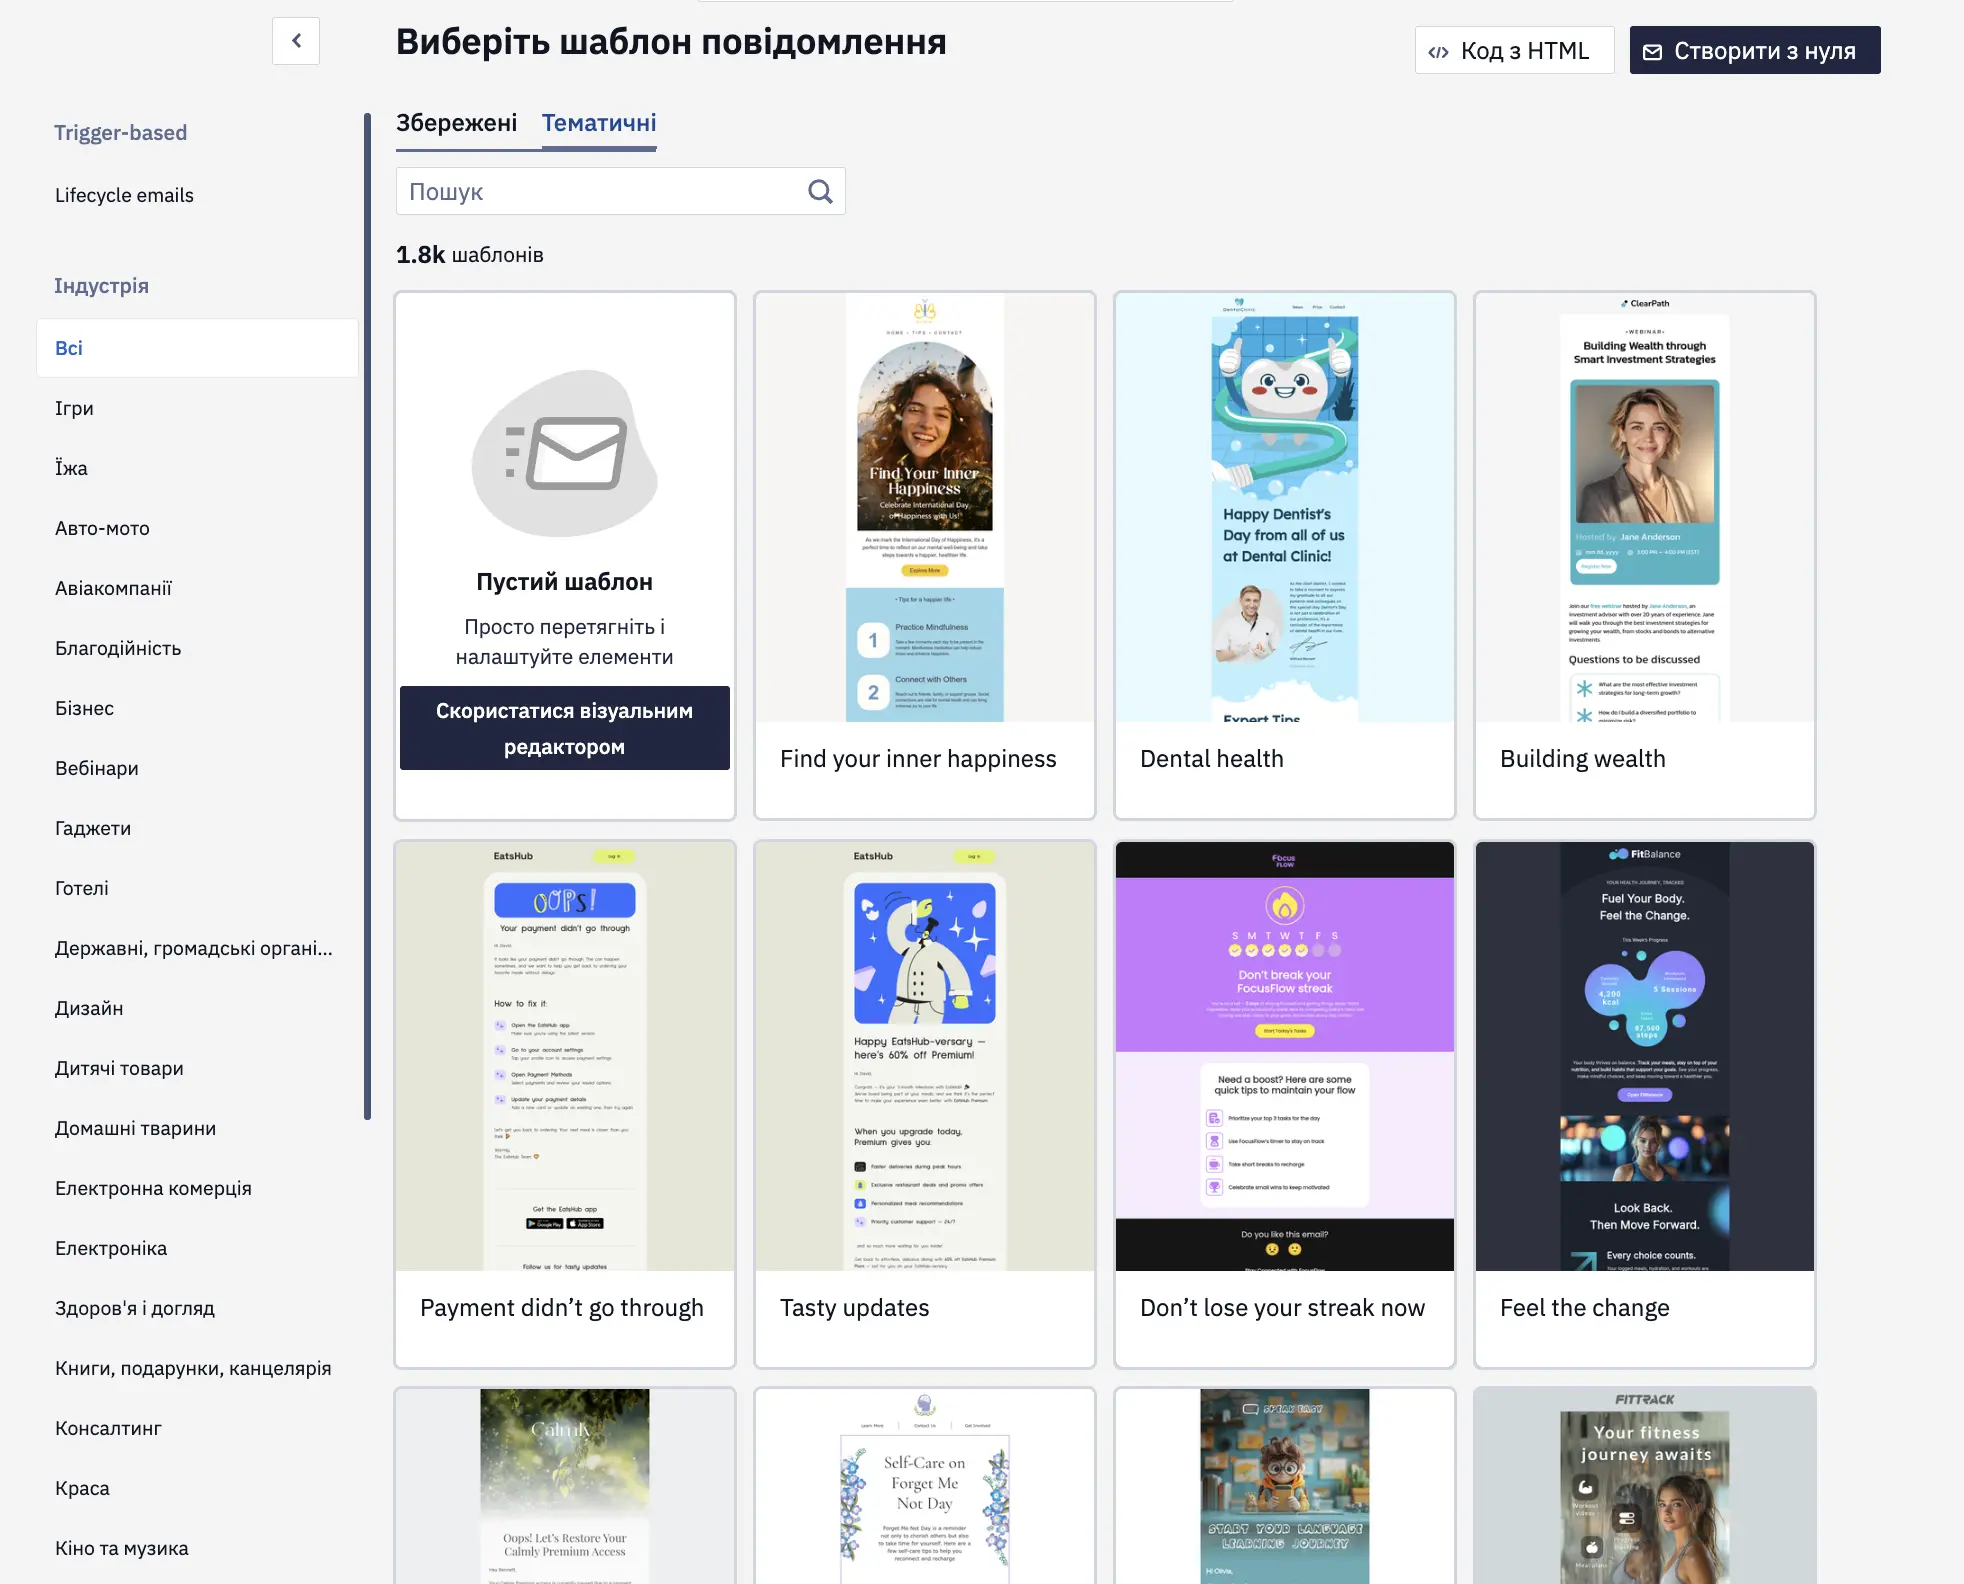Select Lifecycle emails category
This screenshot has width=1964, height=1584.
click(x=124, y=195)
